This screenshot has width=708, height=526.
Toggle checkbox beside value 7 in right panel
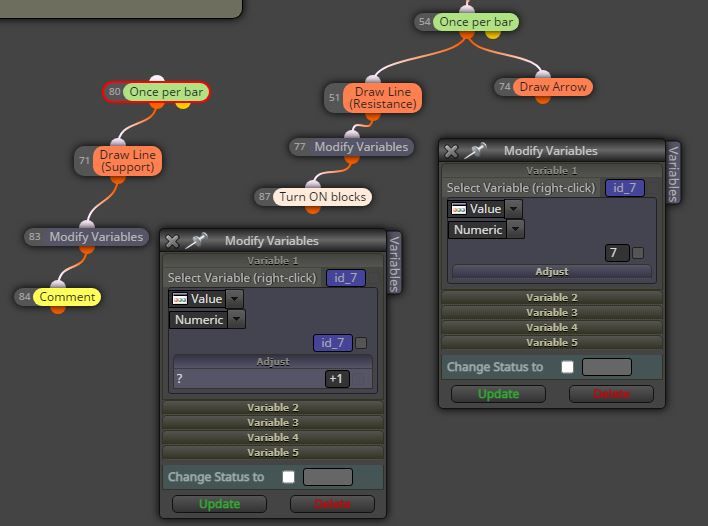click(x=638, y=253)
